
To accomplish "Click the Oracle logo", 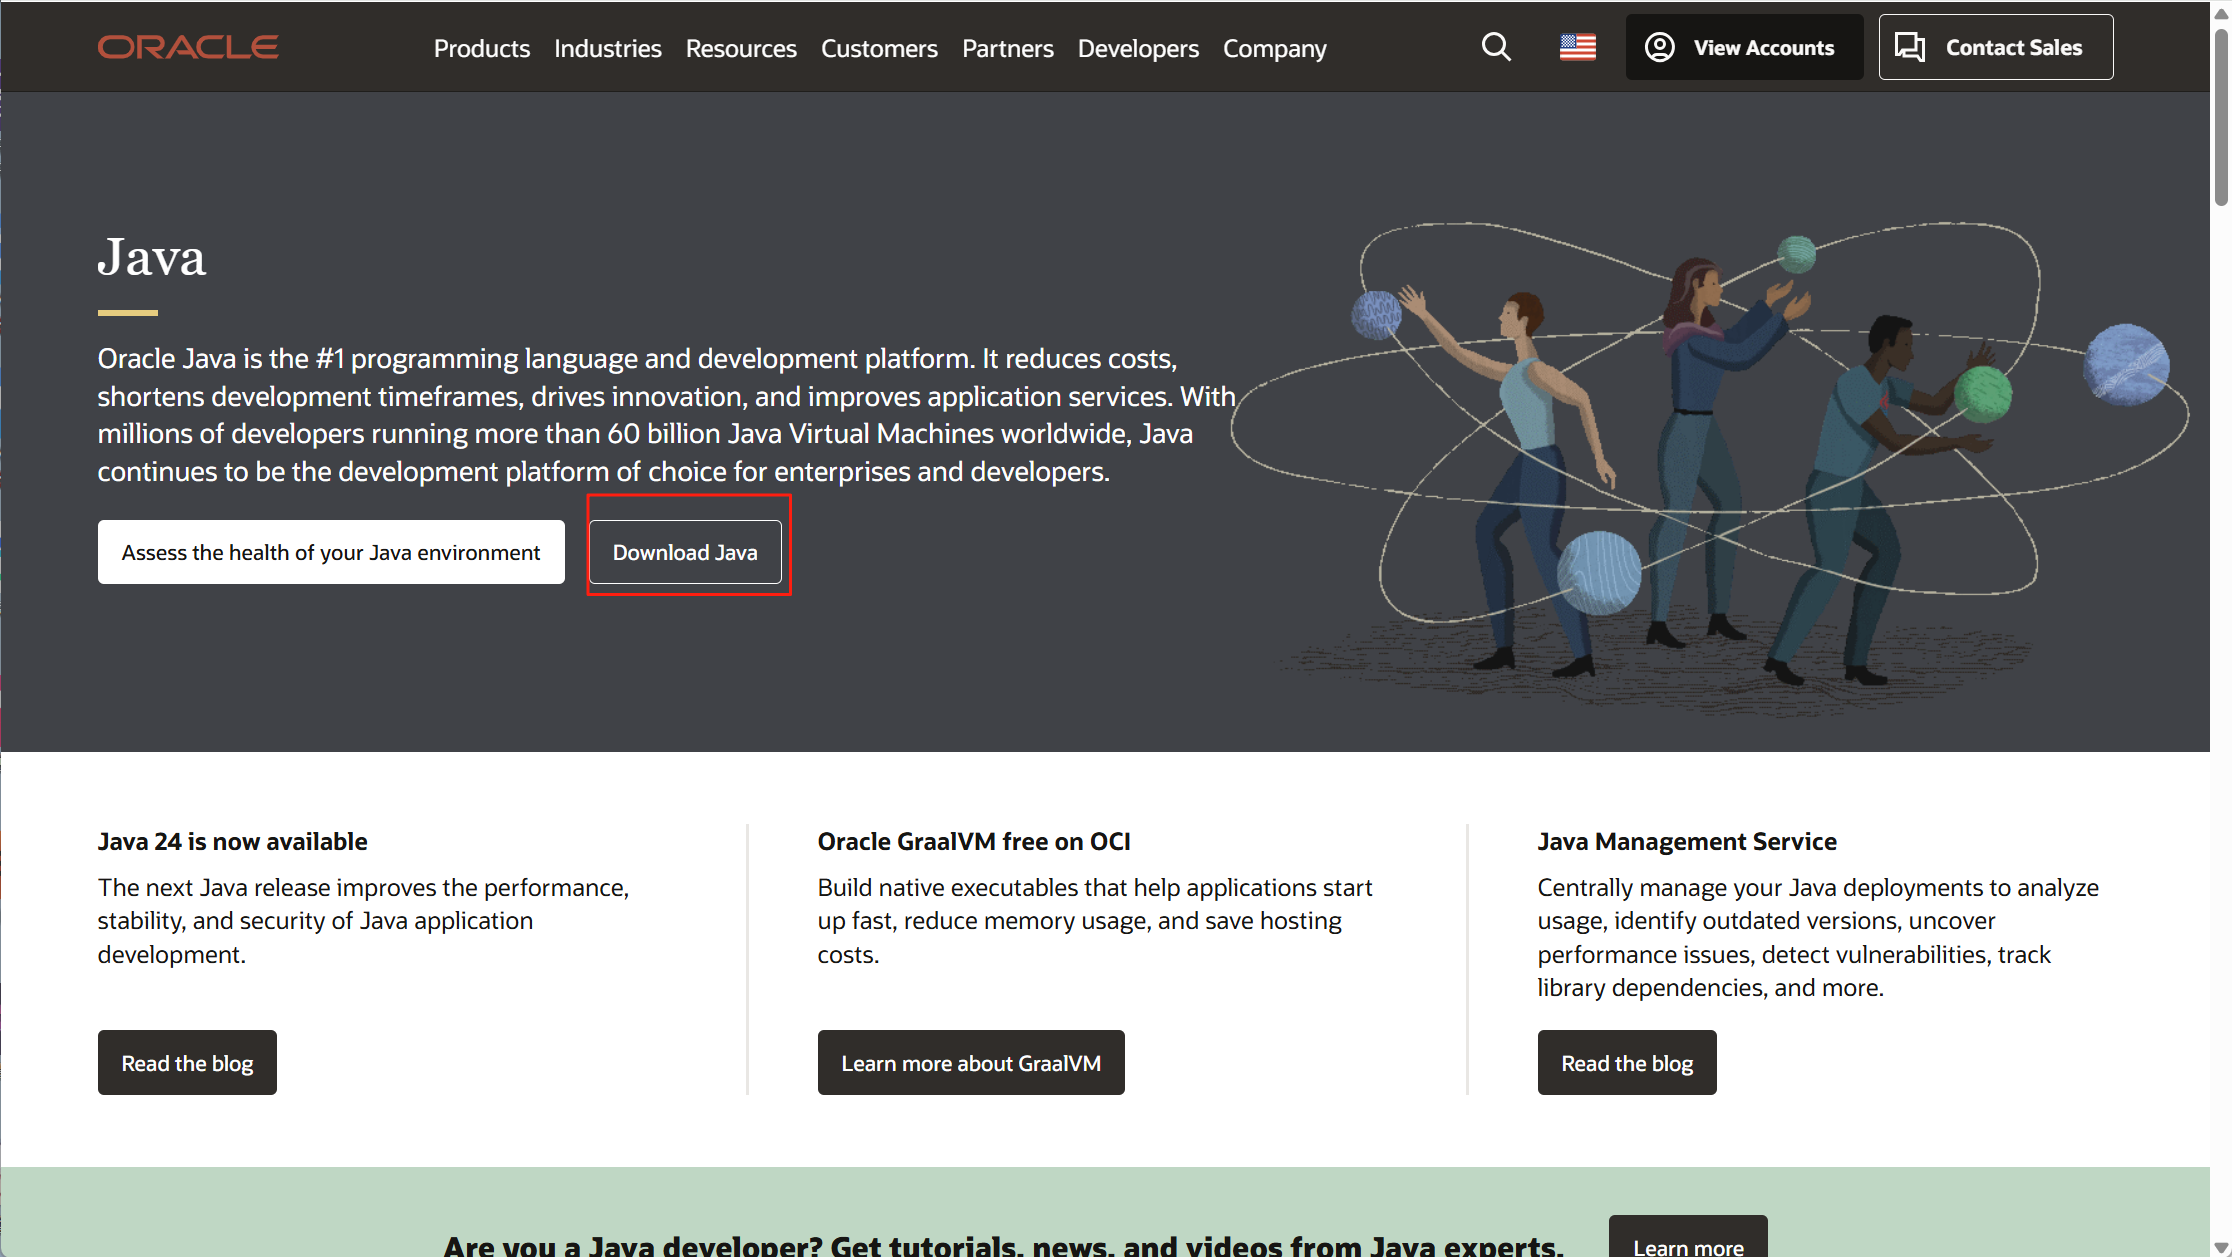I will (188, 47).
